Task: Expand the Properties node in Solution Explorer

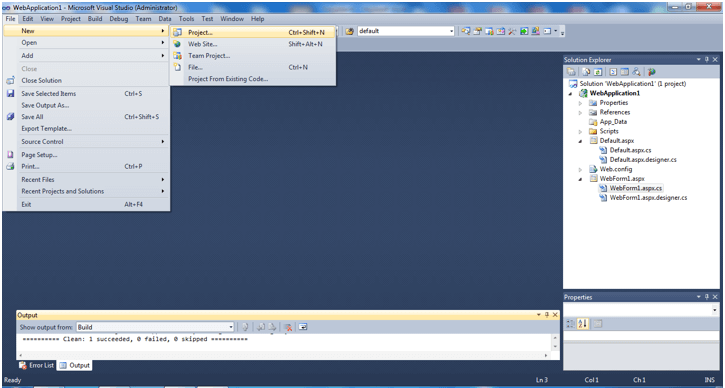Action: [x=580, y=103]
